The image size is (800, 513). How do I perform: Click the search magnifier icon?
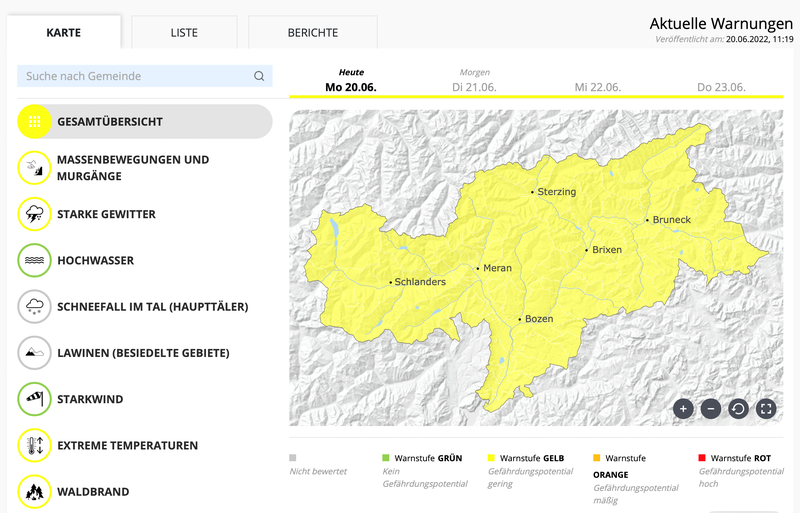point(259,76)
